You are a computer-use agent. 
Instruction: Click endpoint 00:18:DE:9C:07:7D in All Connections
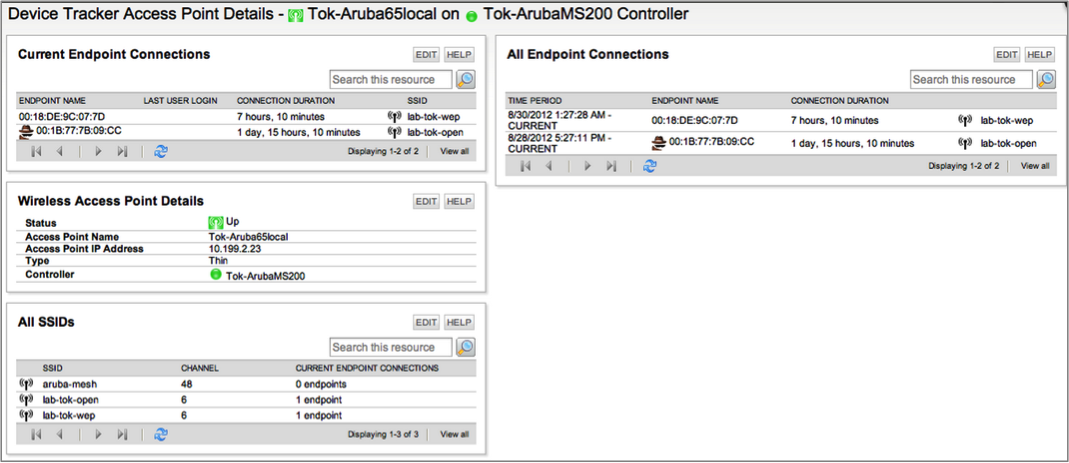[x=695, y=120]
